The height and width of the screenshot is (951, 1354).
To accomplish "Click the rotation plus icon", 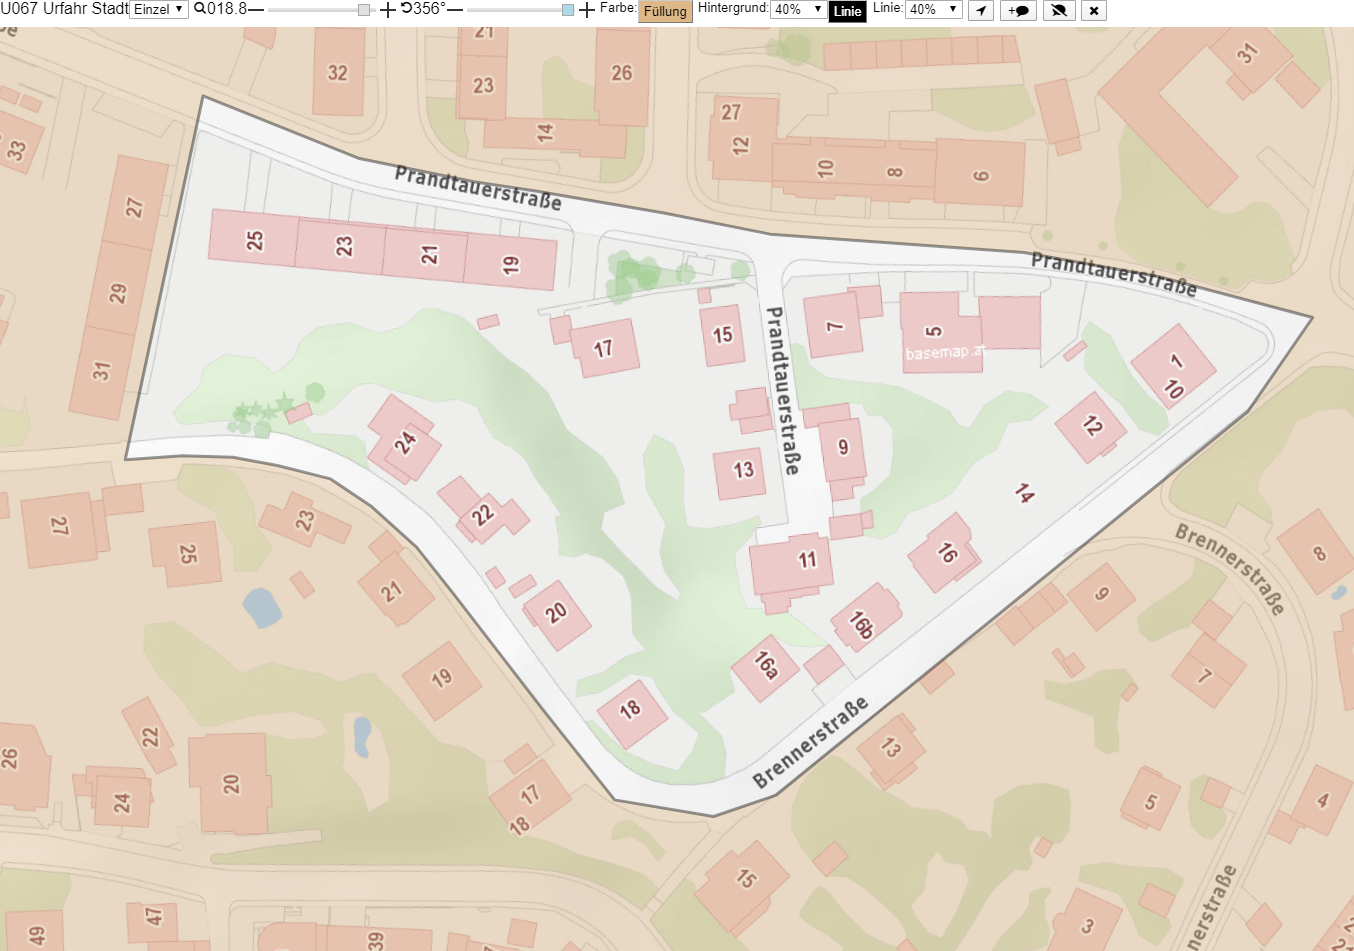I will point(587,10).
